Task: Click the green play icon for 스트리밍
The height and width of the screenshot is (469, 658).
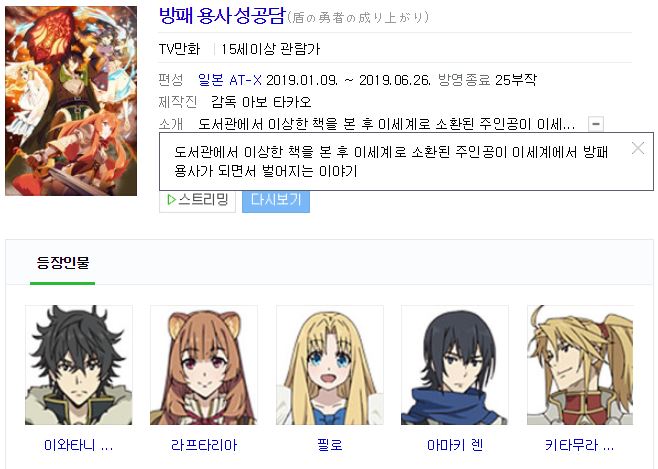Action: tap(171, 200)
